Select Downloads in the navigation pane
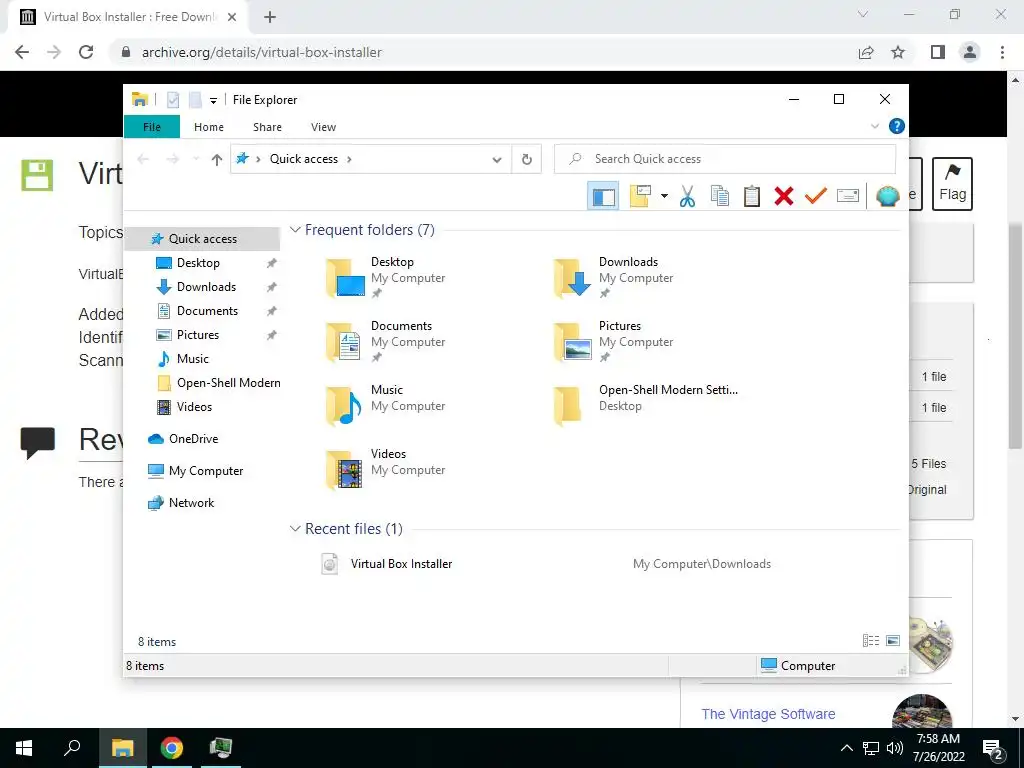This screenshot has width=1024, height=768. click(x=206, y=287)
